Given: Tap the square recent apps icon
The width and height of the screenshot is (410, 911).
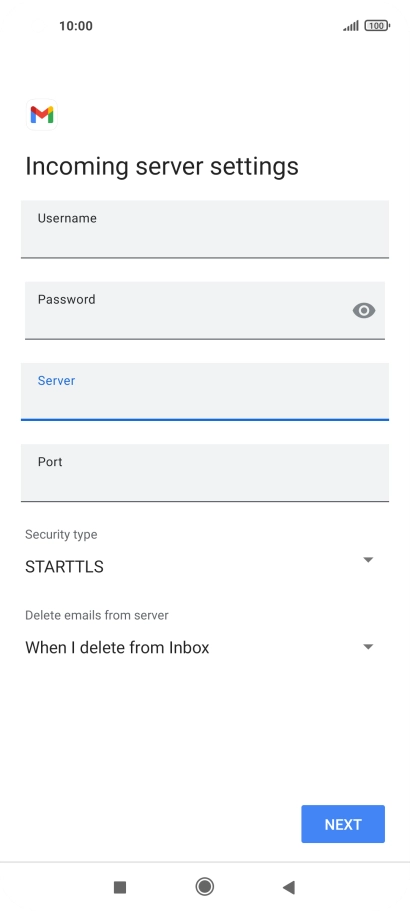Looking at the screenshot, I should tap(120, 887).
